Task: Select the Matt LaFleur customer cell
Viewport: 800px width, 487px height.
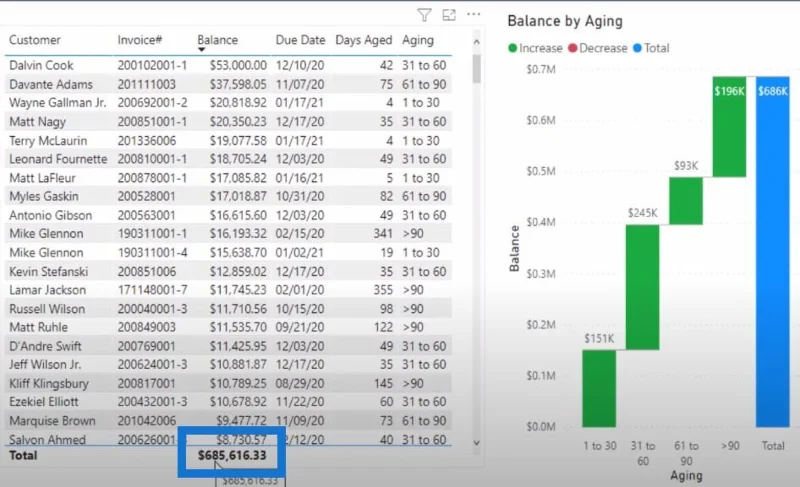Action: 42,178
